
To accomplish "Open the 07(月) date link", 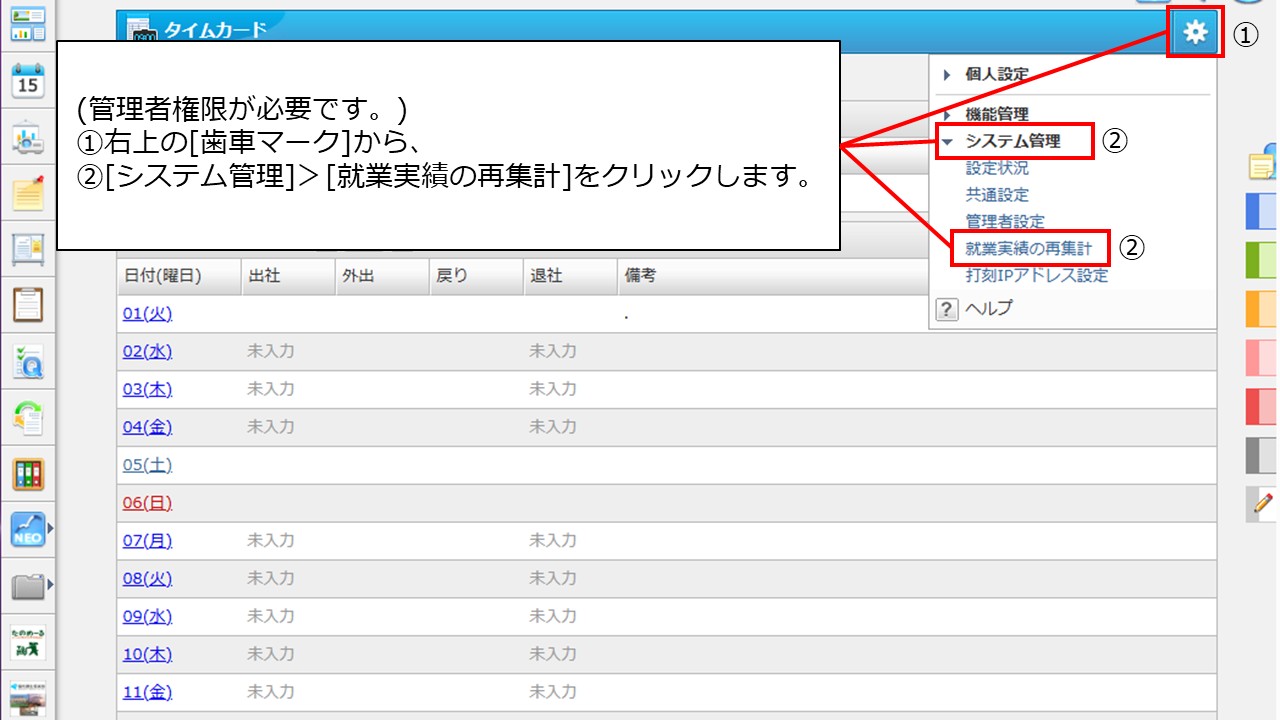I will tap(147, 541).
